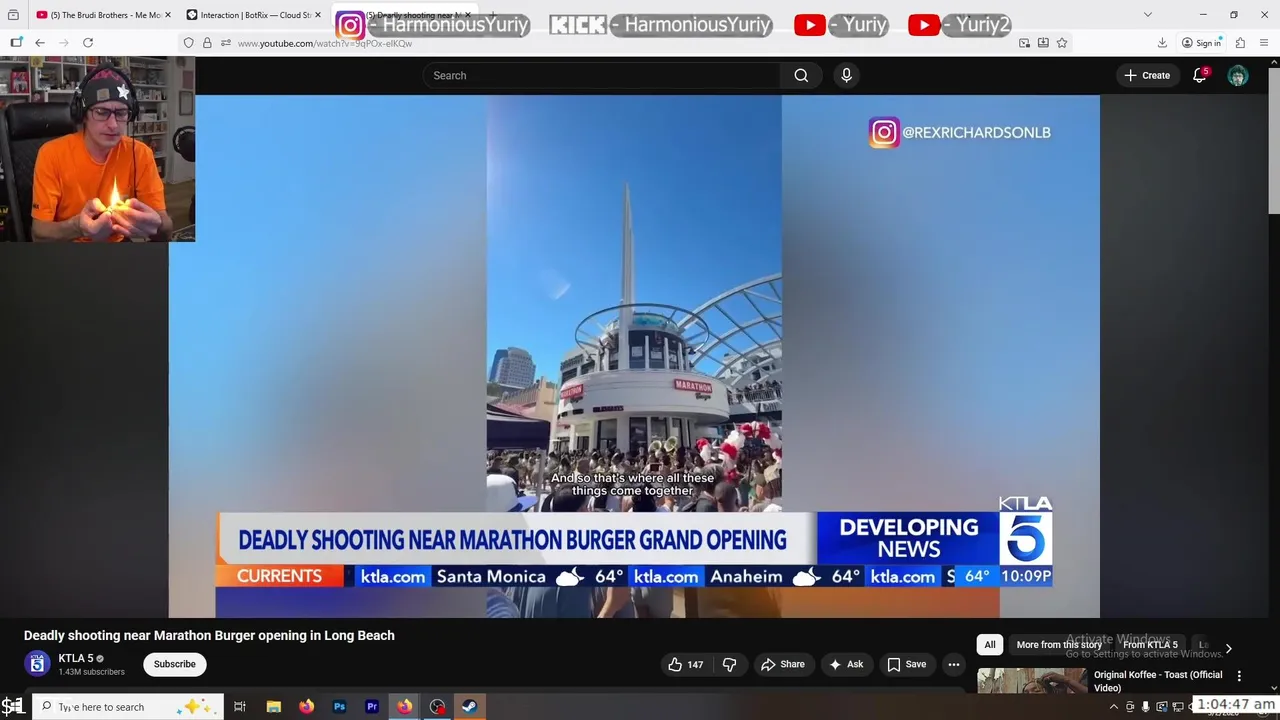The width and height of the screenshot is (1280, 720).
Task: Open YouTube notifications bell
Action: click(1199, 75)
